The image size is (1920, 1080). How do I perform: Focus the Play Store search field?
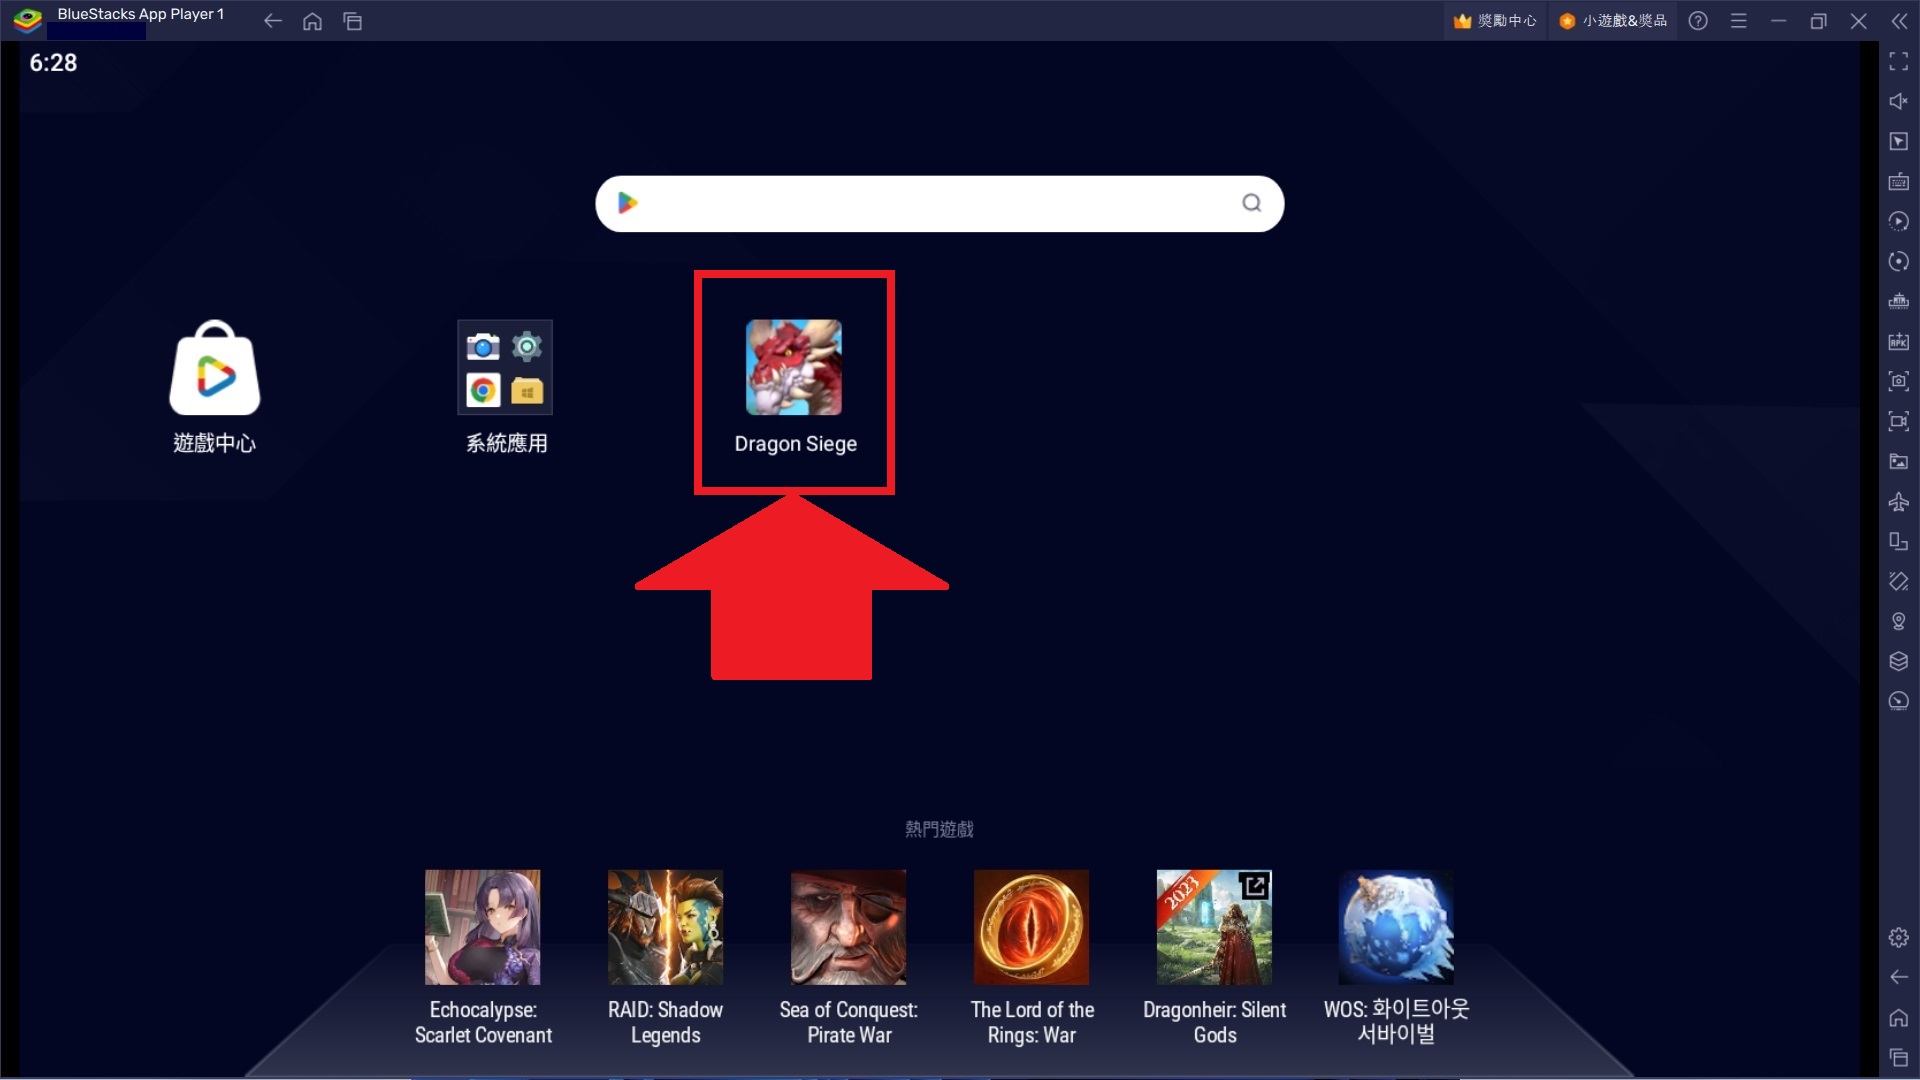point(939,204)
